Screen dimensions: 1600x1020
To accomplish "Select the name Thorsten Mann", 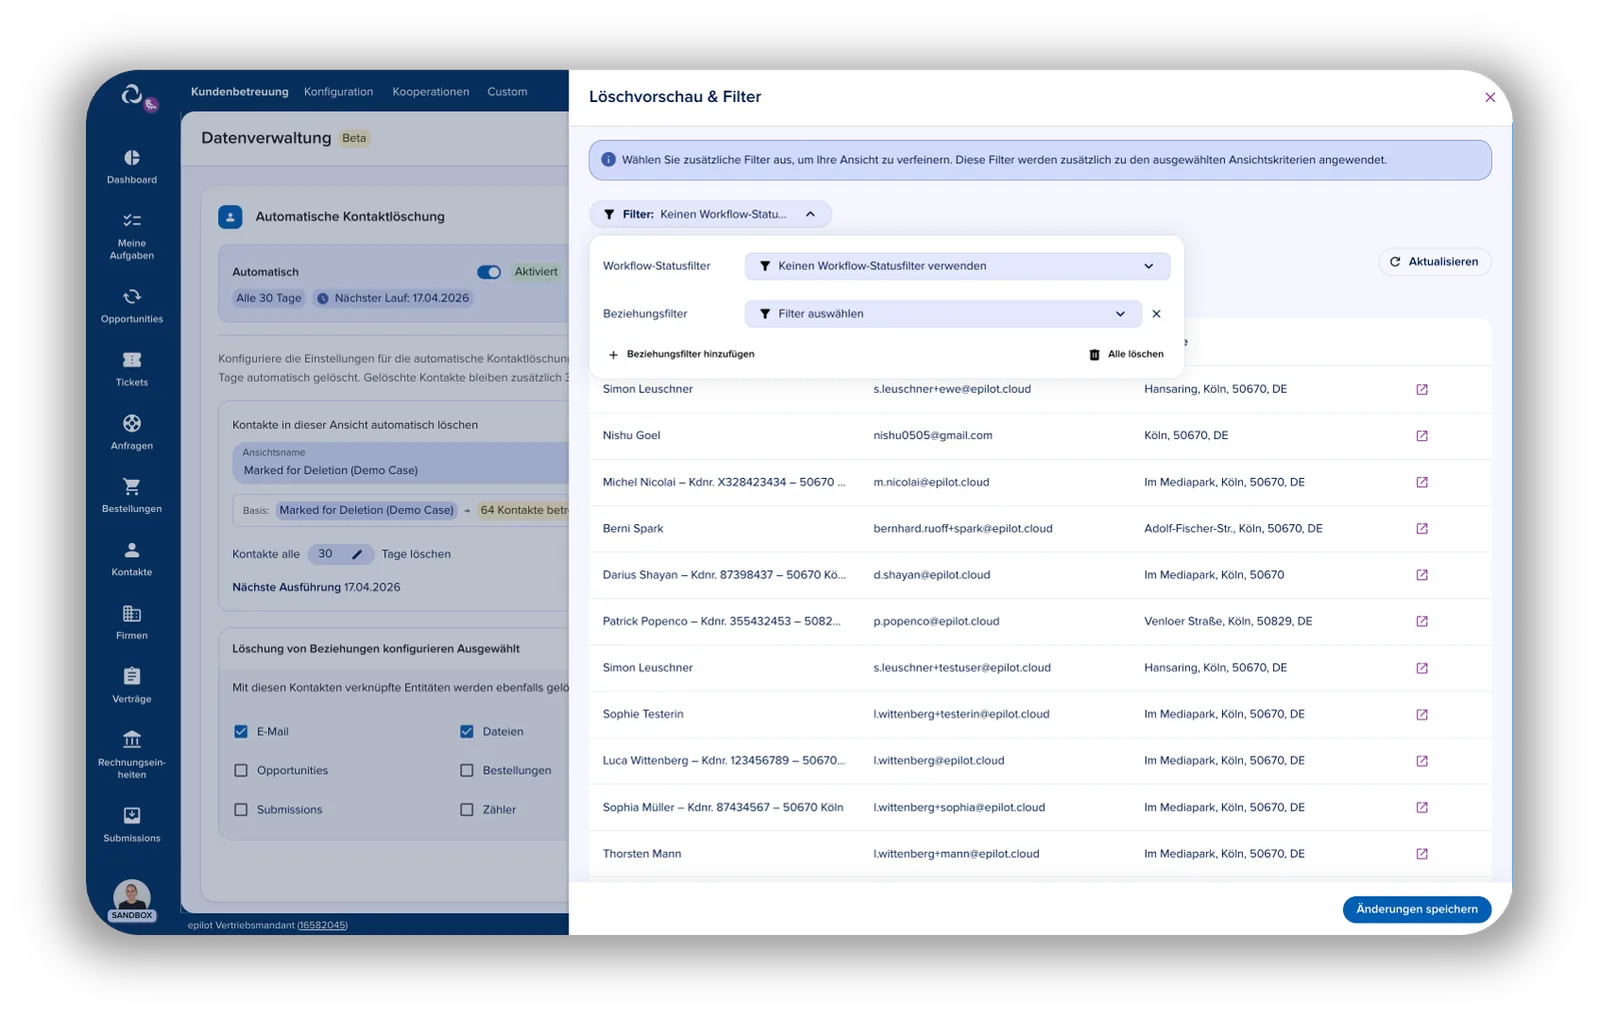I will [642, 854].
